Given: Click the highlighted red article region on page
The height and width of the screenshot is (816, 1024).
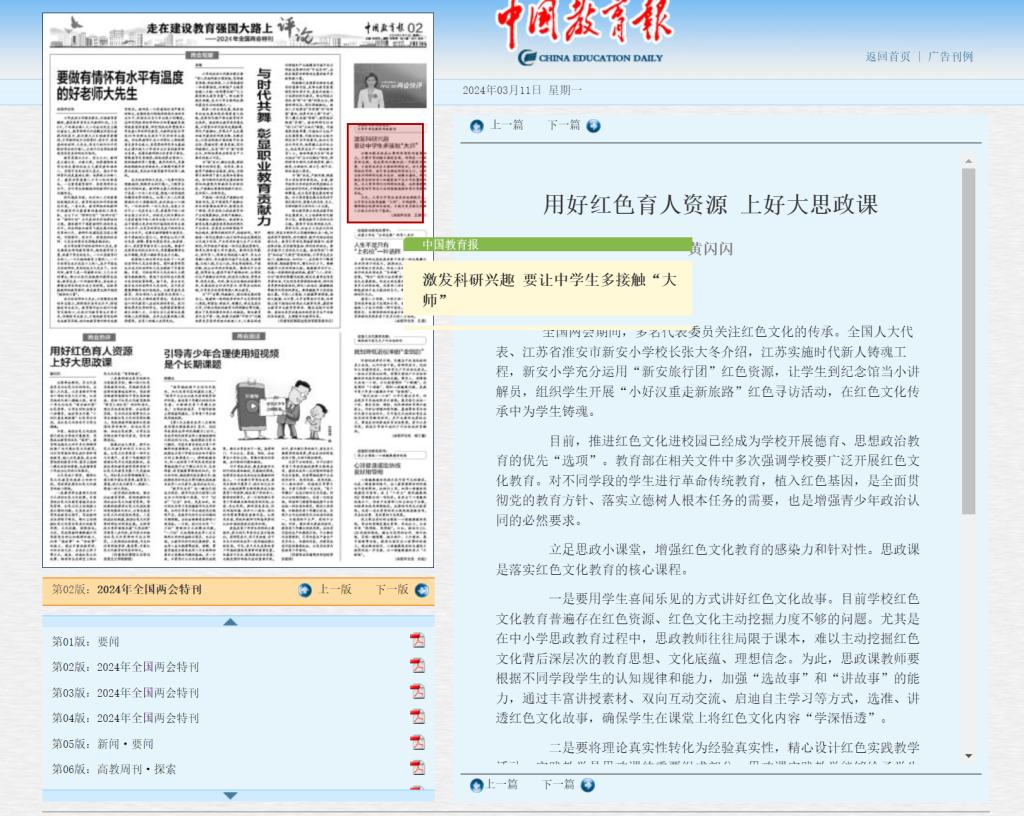Looking at the screenshot, I should [385, 173].
